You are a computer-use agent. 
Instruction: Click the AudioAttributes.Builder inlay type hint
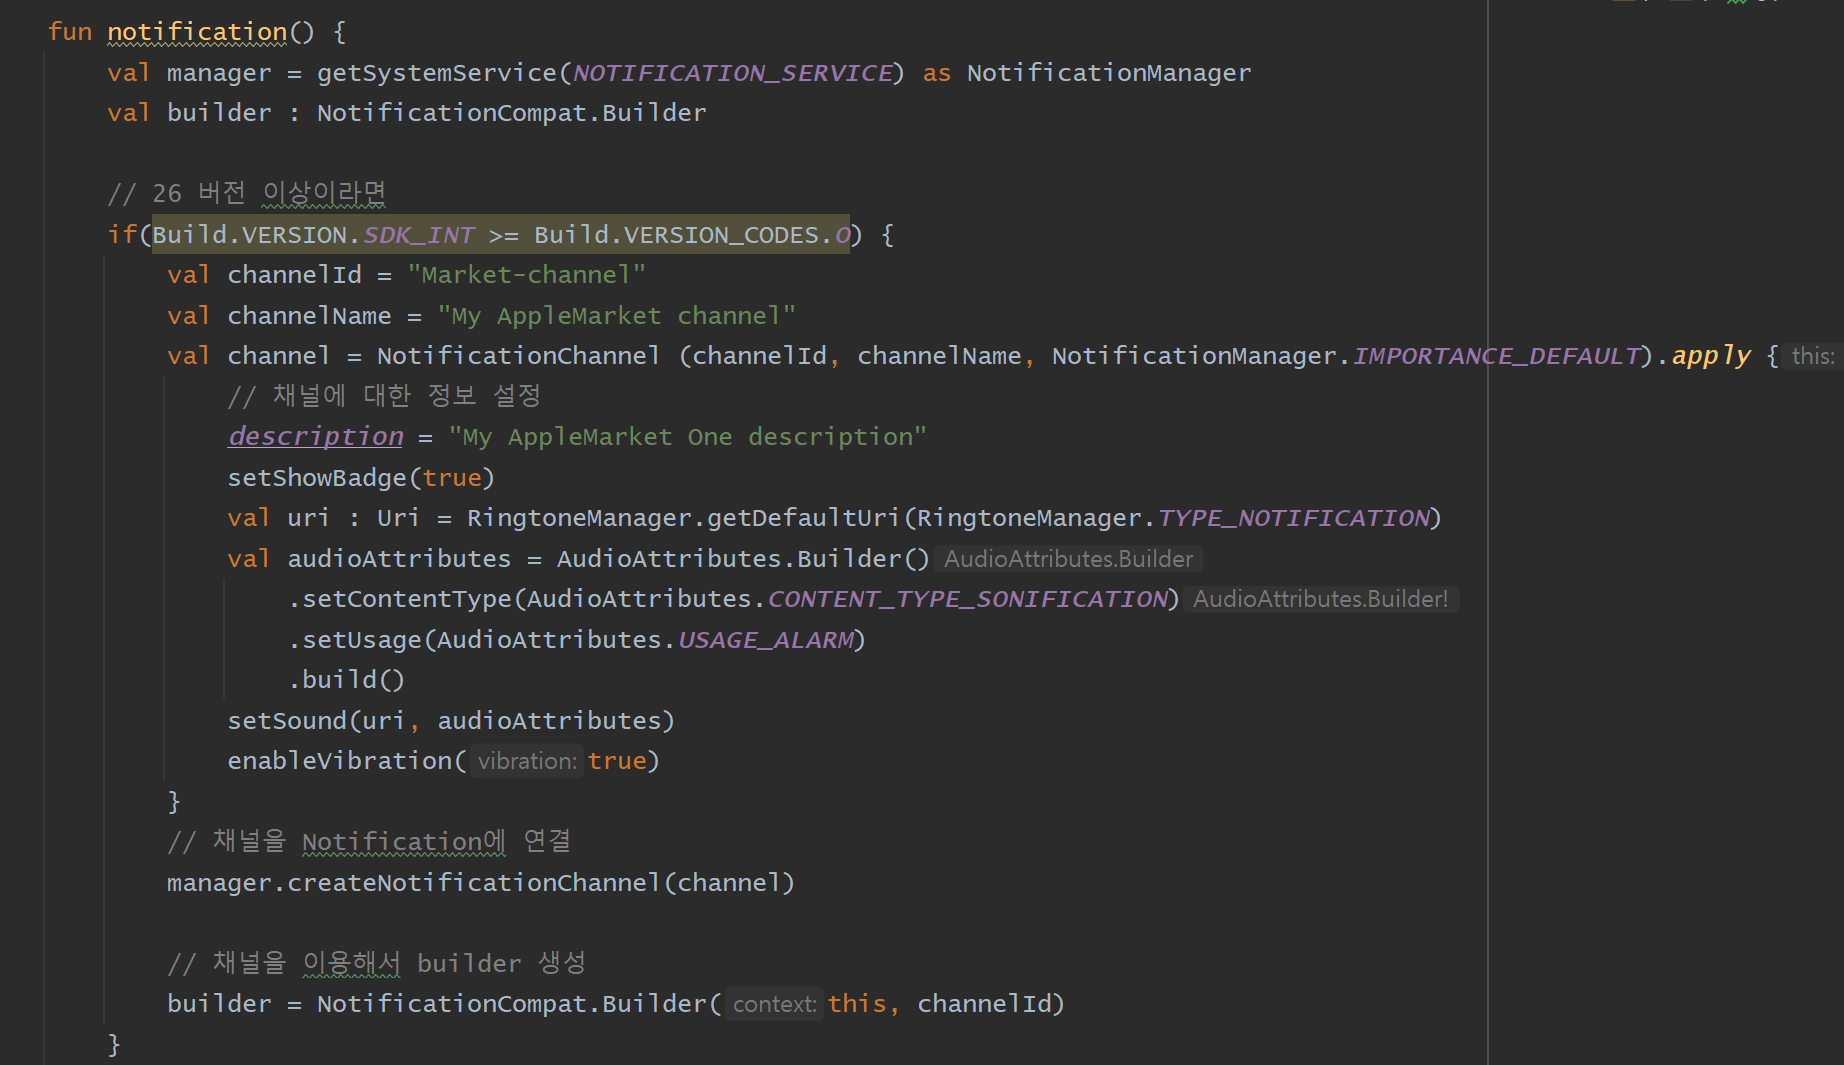(1069, 559)
